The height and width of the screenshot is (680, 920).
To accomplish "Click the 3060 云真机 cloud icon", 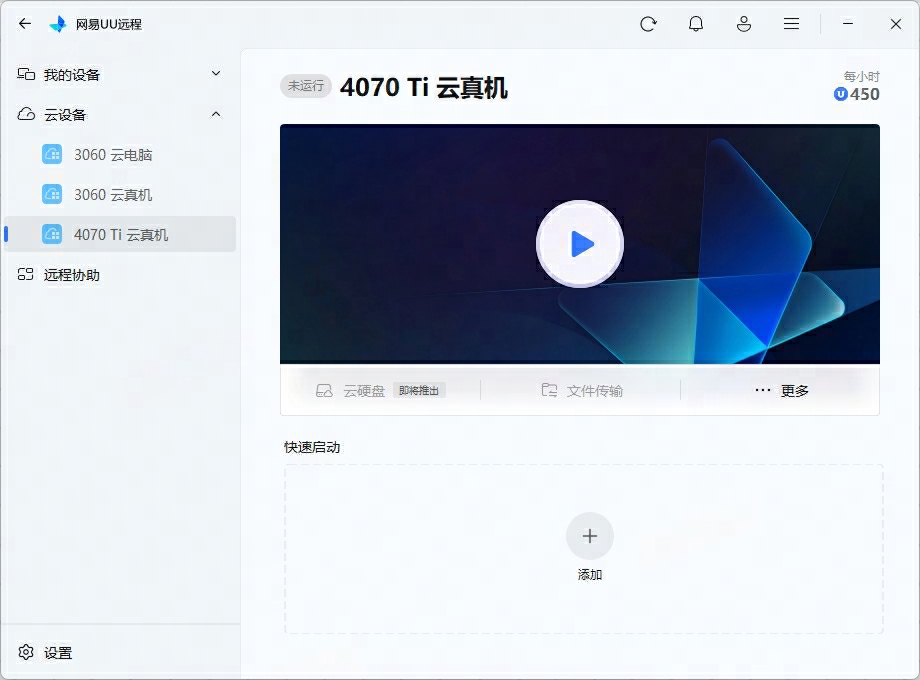I will pyautogui.click(x=52, y=194).
